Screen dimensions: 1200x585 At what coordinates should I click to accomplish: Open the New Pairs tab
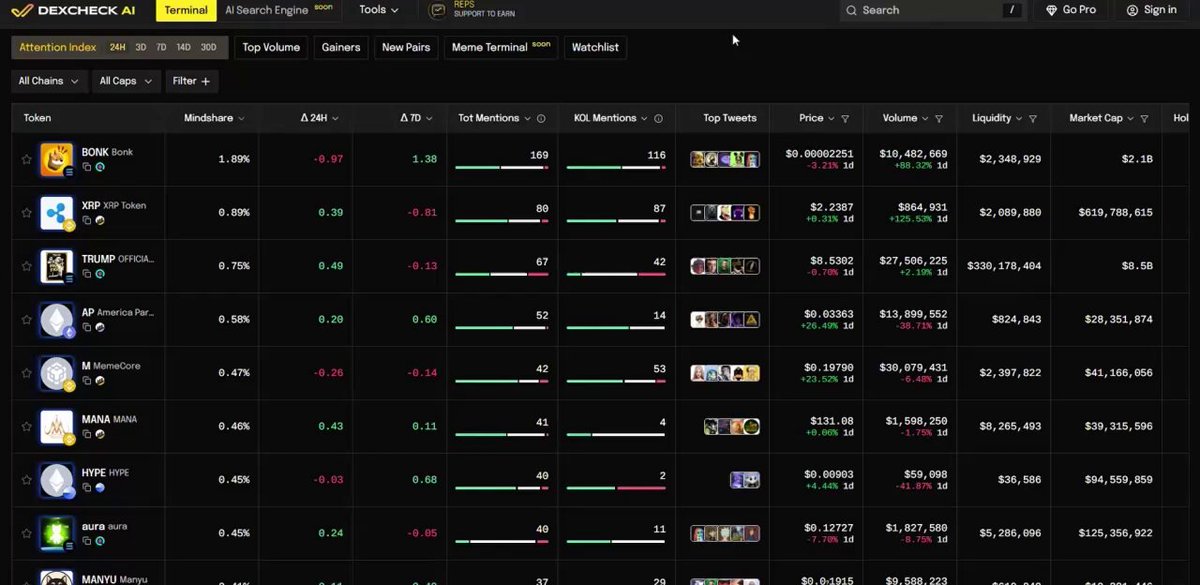coord(406,47)
